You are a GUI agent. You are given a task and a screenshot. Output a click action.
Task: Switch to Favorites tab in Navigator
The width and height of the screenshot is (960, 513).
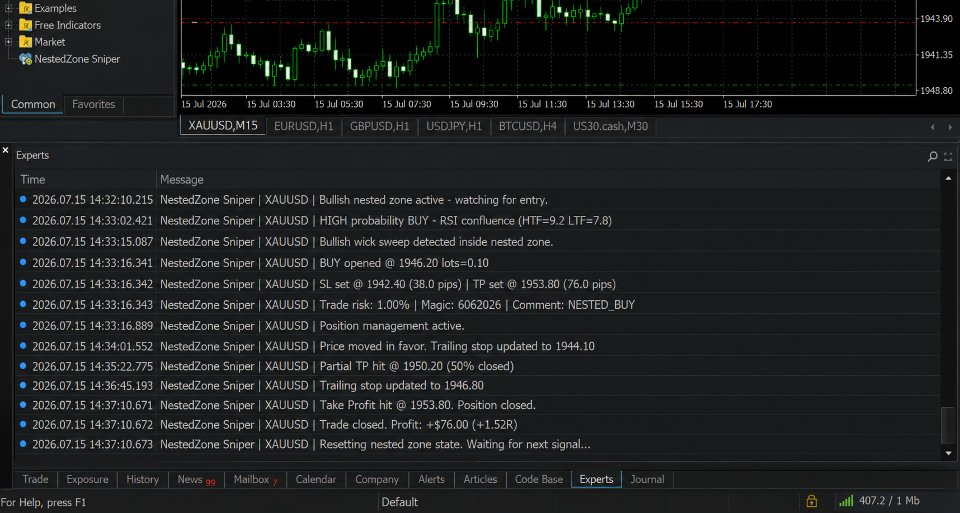point(94,104)
